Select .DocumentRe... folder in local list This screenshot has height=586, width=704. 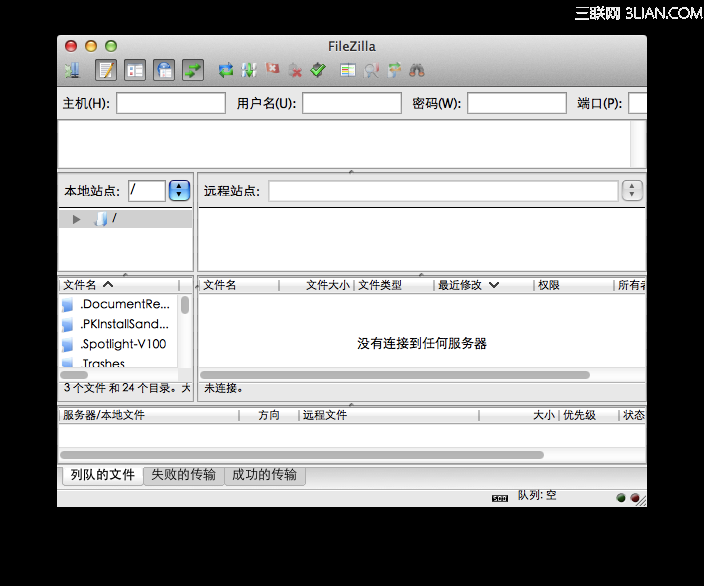[x=119, y=304]
